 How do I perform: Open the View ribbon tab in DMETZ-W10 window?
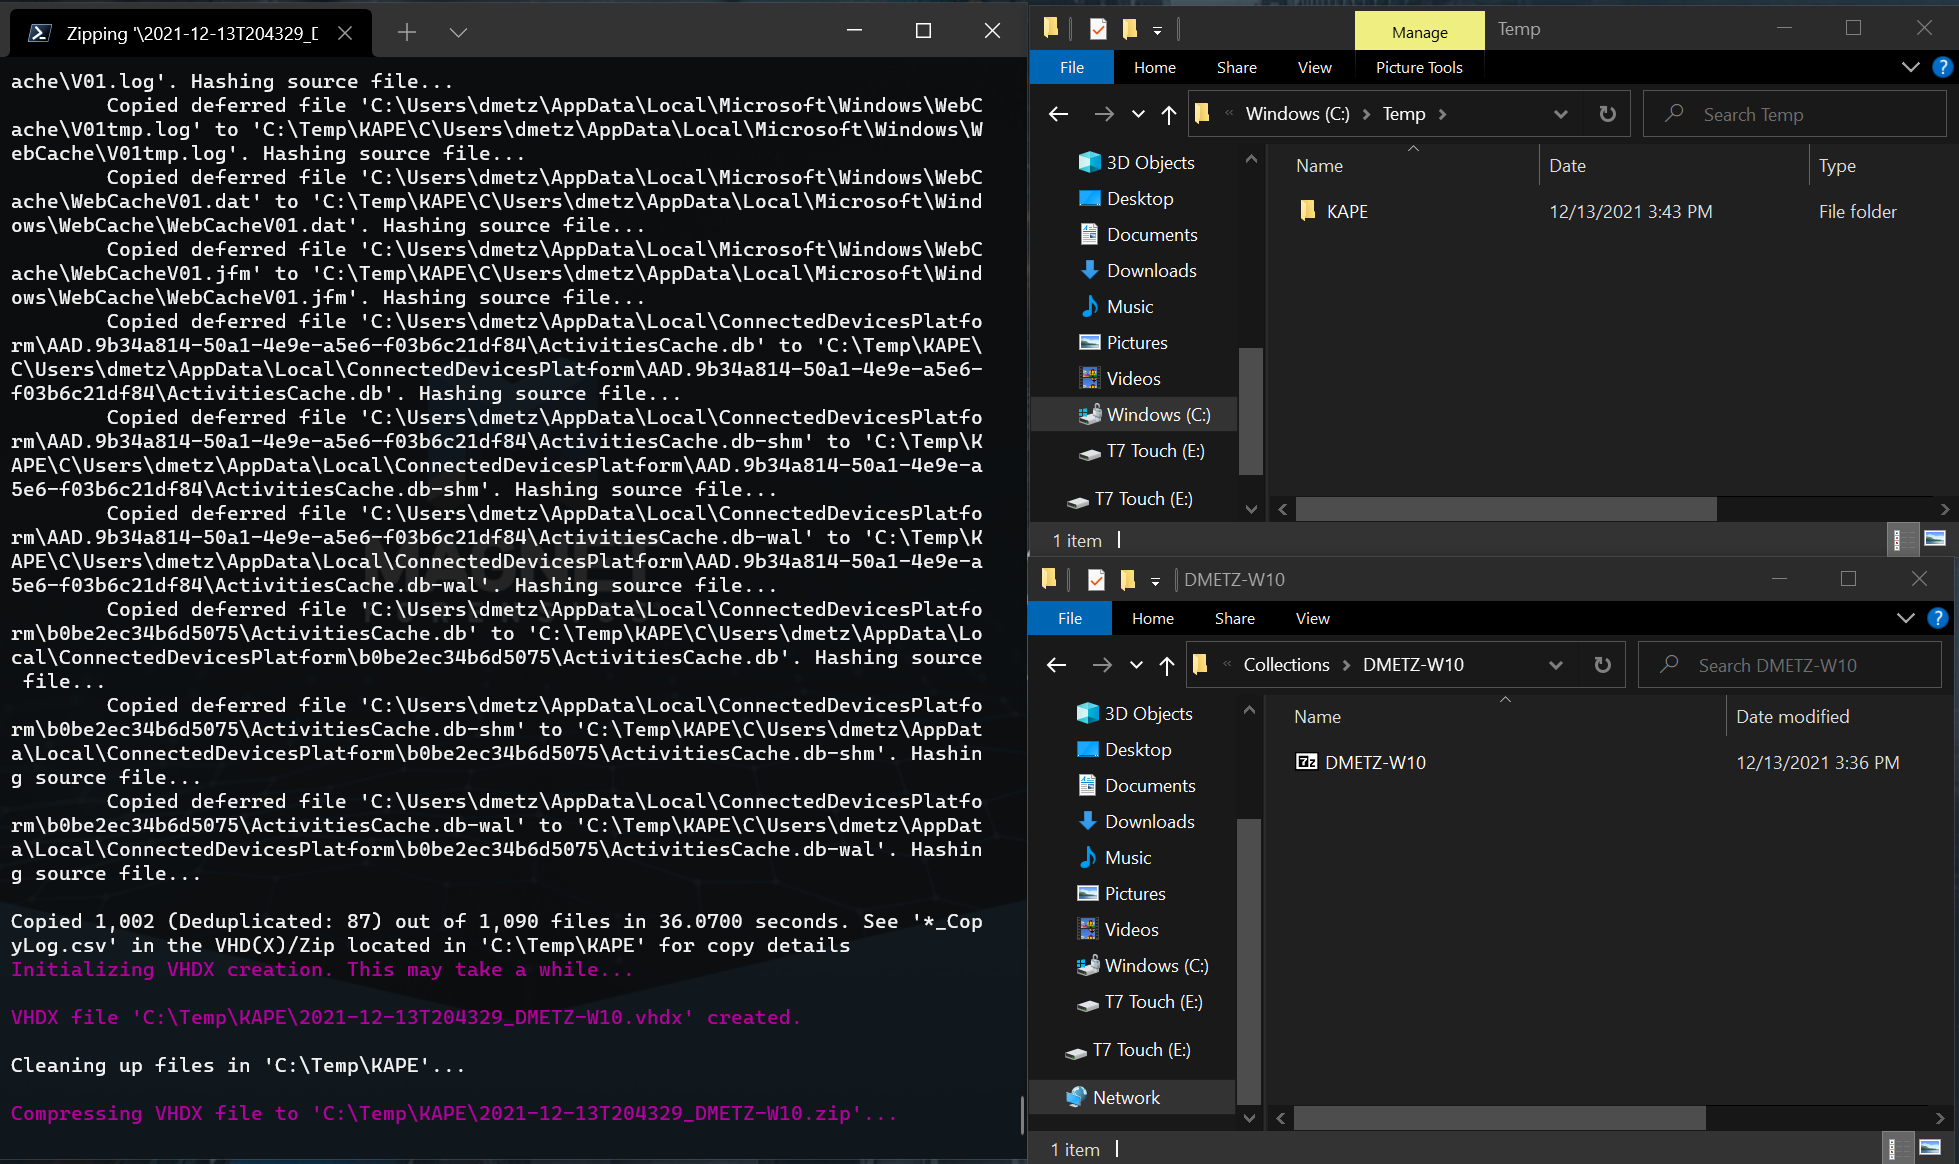coord(1312,618)
